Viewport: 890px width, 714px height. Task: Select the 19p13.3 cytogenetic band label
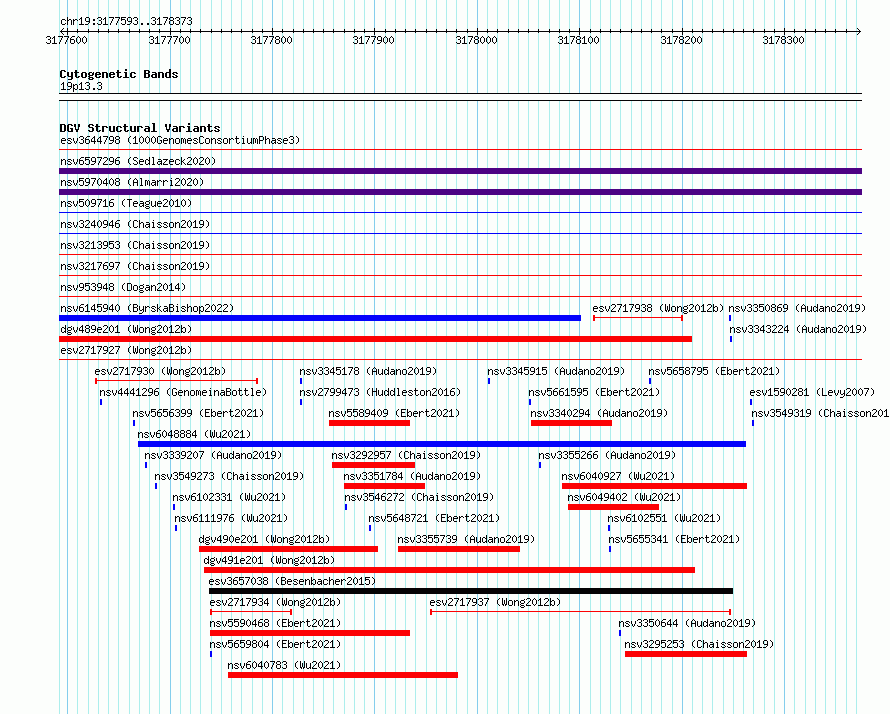click(x=80, y=87)
